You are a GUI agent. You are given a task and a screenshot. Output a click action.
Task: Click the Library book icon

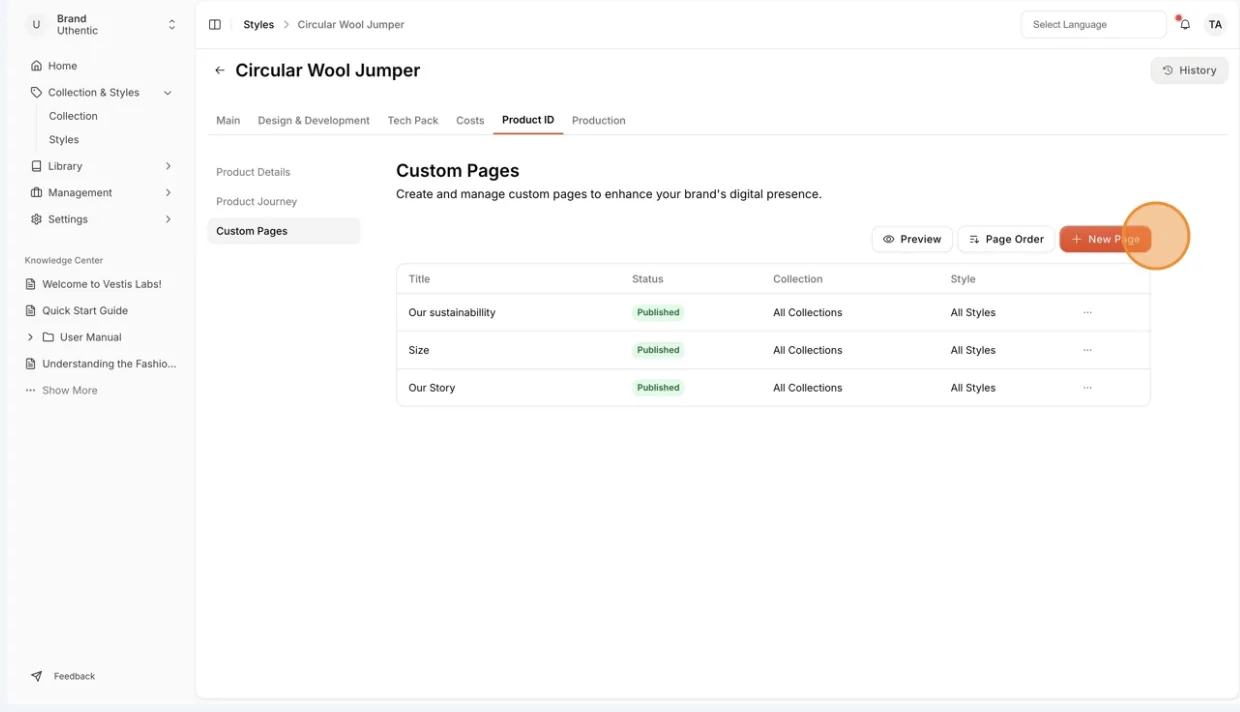[36, 166]
